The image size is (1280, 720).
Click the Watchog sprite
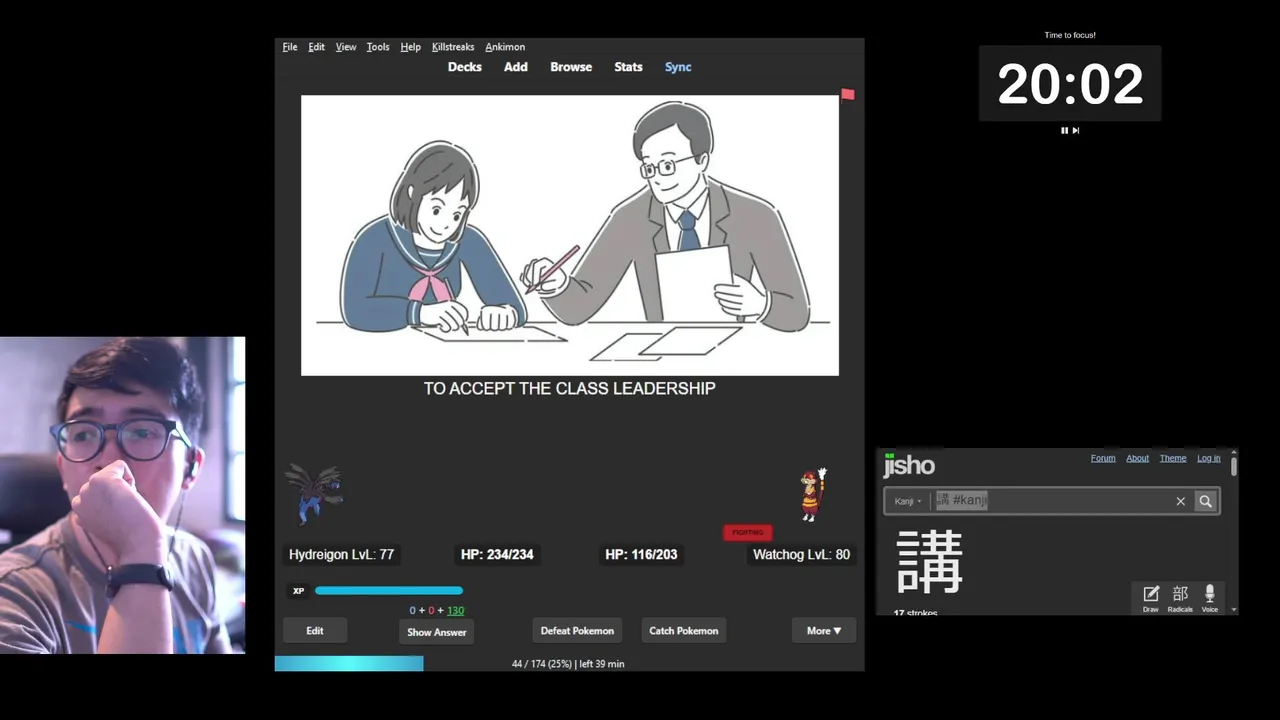tap(813, 494)
